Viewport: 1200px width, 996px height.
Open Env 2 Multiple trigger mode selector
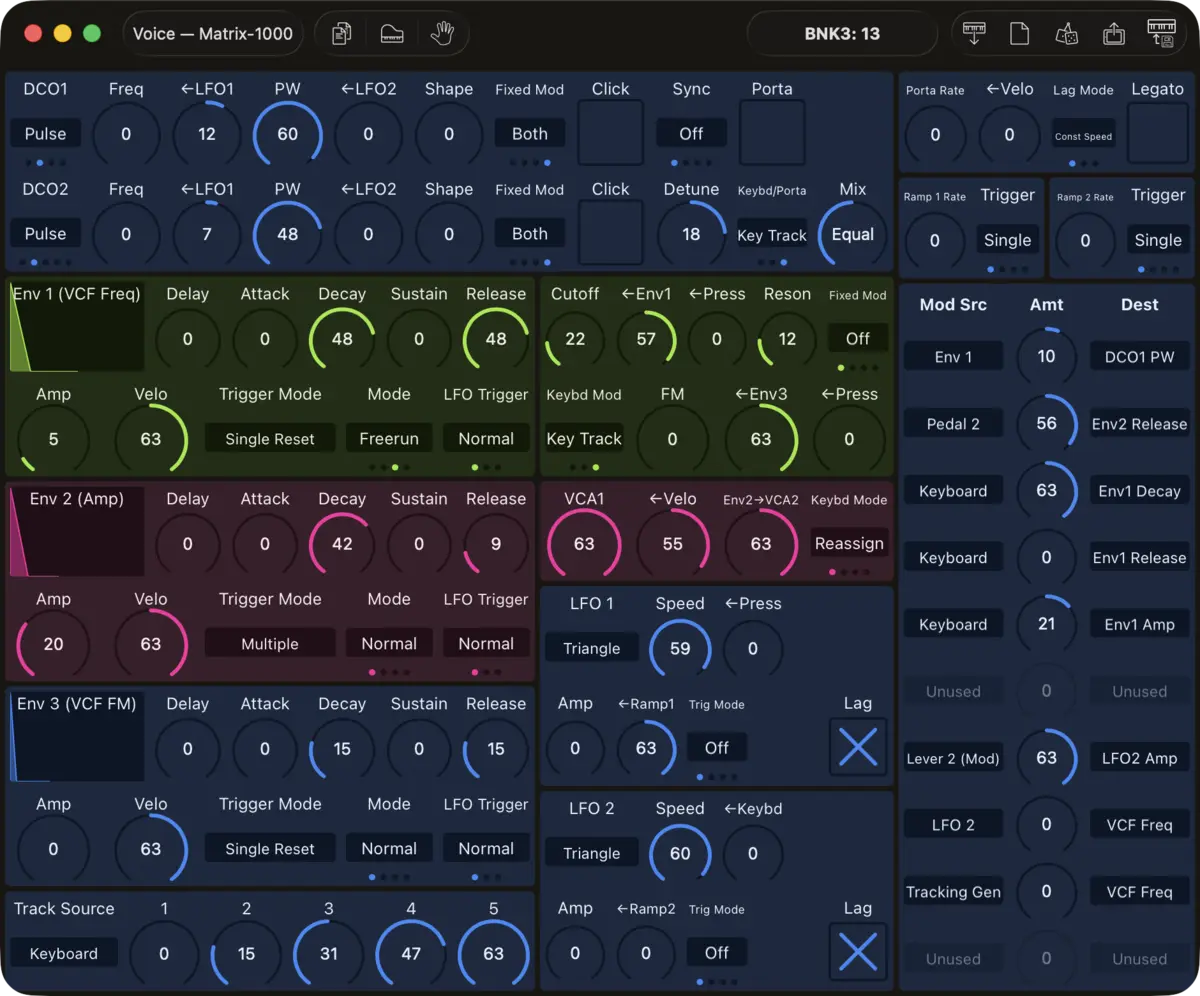(x=270, y=643)
